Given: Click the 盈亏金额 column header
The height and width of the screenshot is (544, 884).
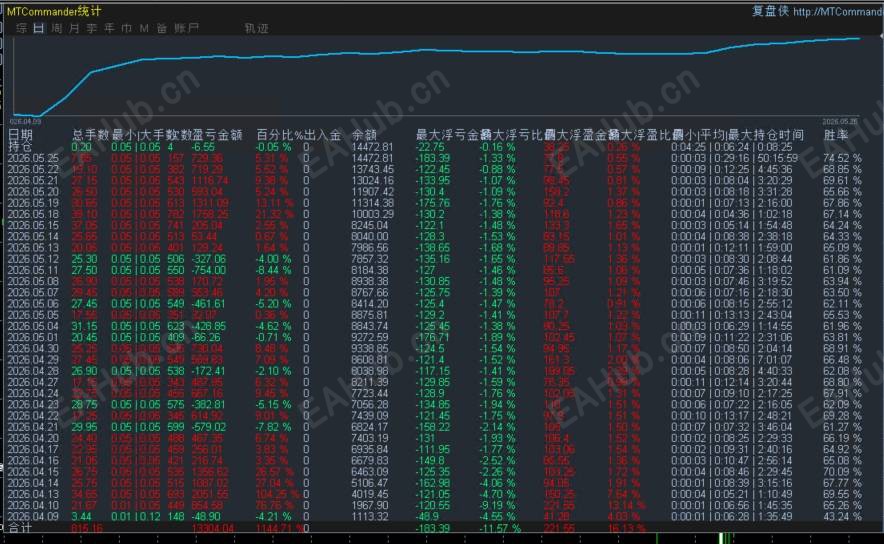Looking at the screenshot, I should (218, 135).
